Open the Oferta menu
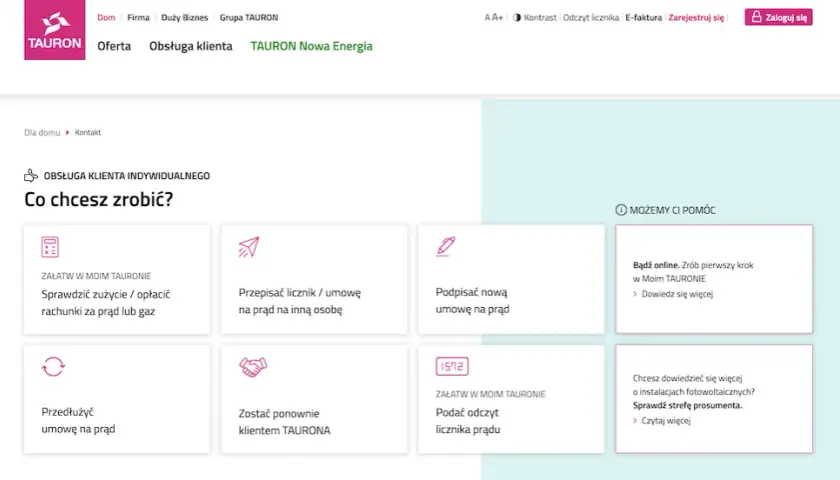 pos(114,46)
